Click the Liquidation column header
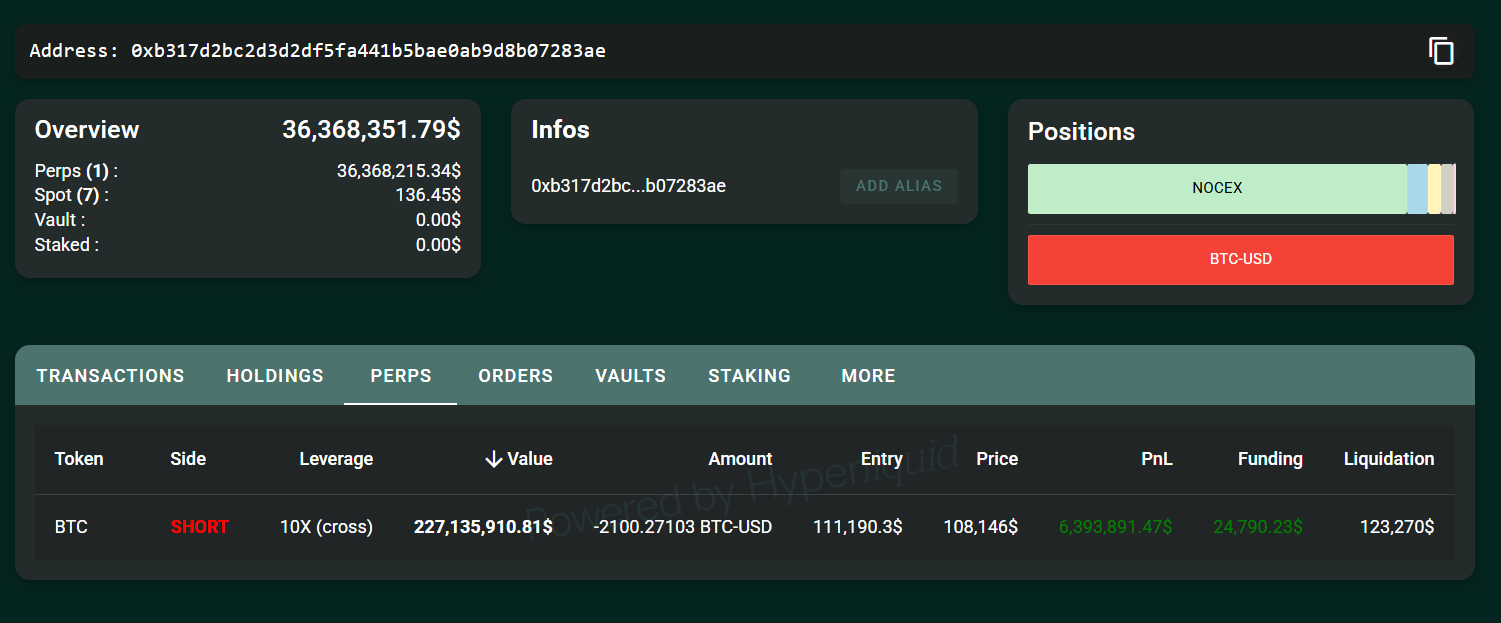Screen dimensions: 1501x623 tap(1388, 459)
